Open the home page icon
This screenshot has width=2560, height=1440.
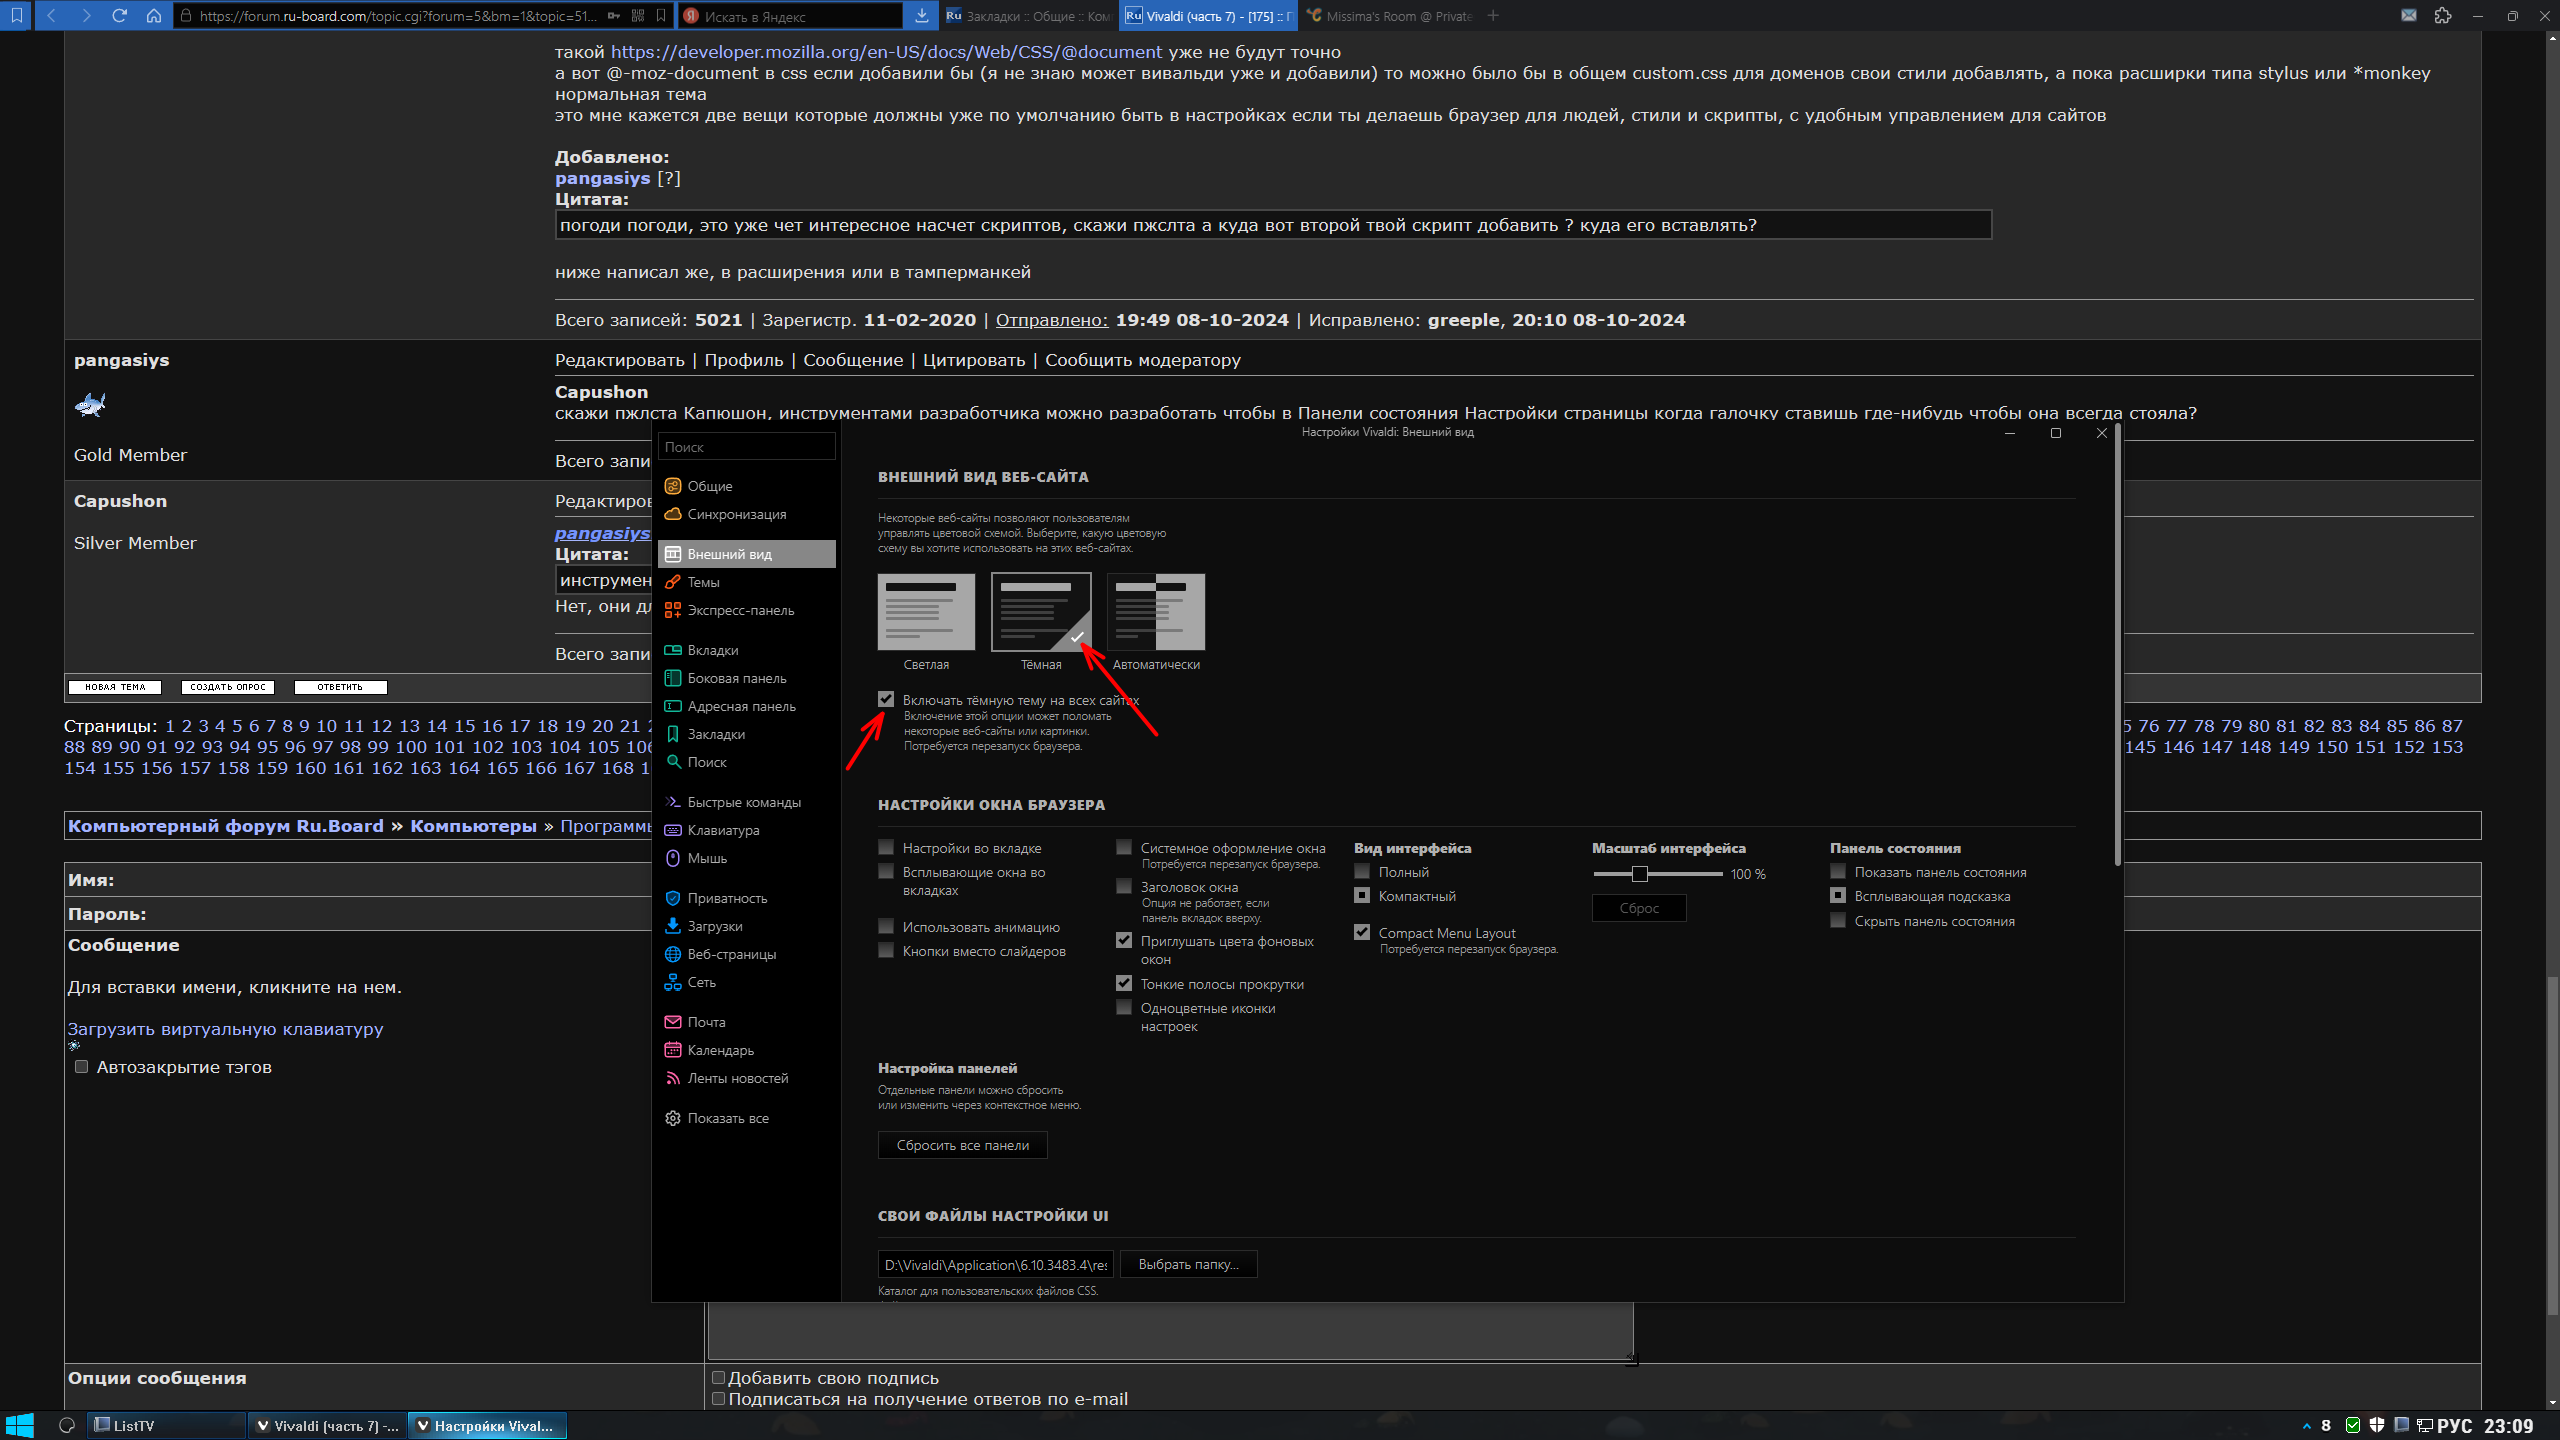[x=153, y=15]
